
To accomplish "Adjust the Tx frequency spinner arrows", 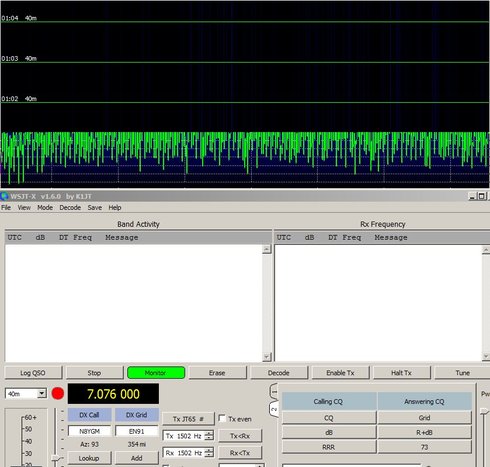I will point(209,436).
